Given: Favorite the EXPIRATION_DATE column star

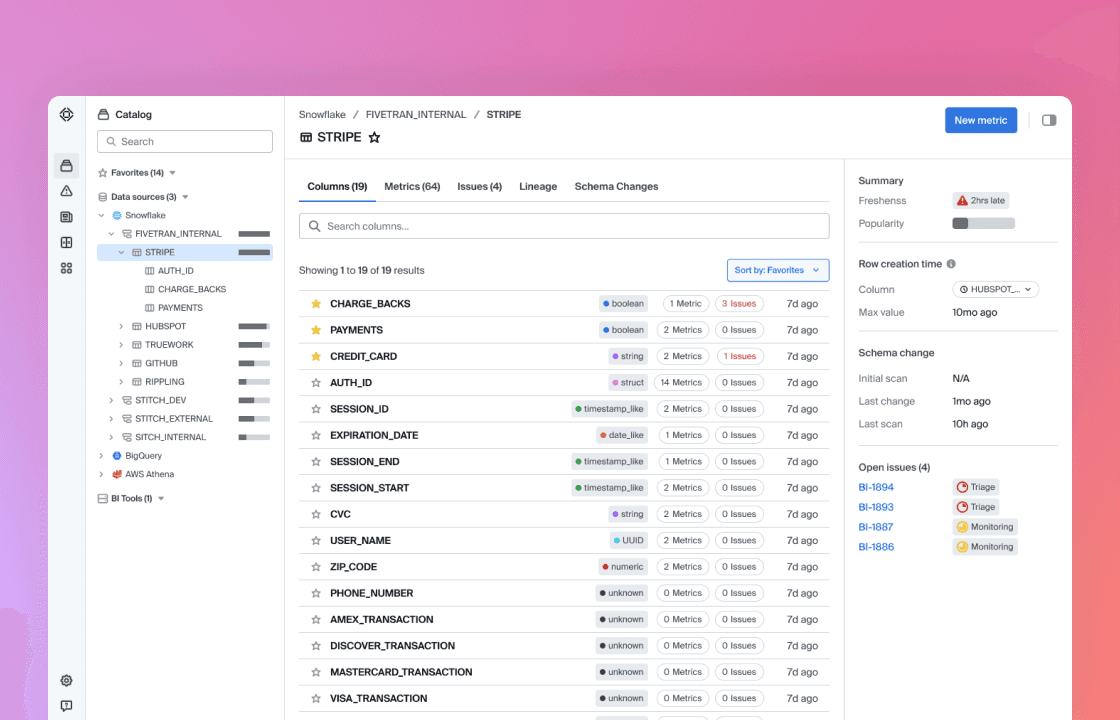Looking at the screenshot, I should (x=316, y=436).
